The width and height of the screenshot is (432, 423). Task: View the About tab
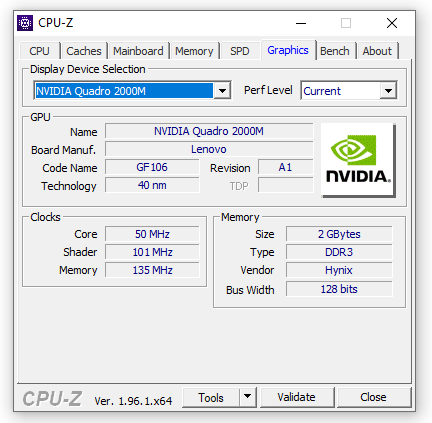pos(377,51)
